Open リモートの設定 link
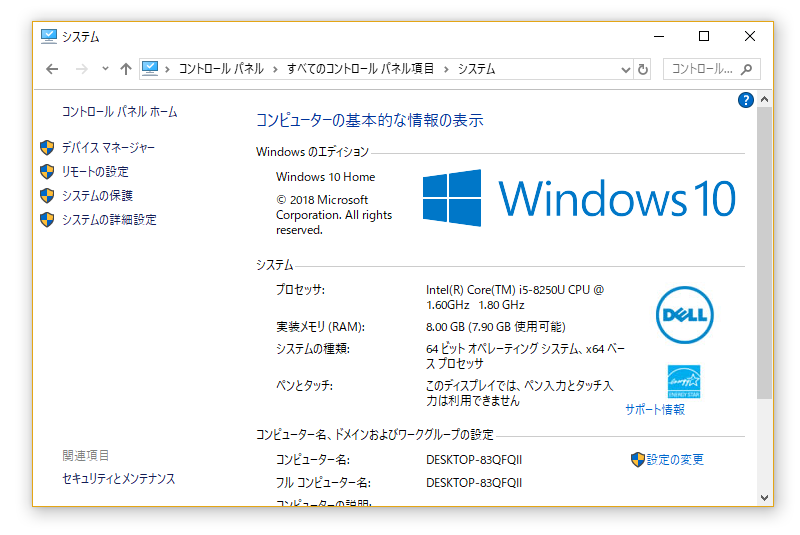800x535 pixels. pos(95,172)
